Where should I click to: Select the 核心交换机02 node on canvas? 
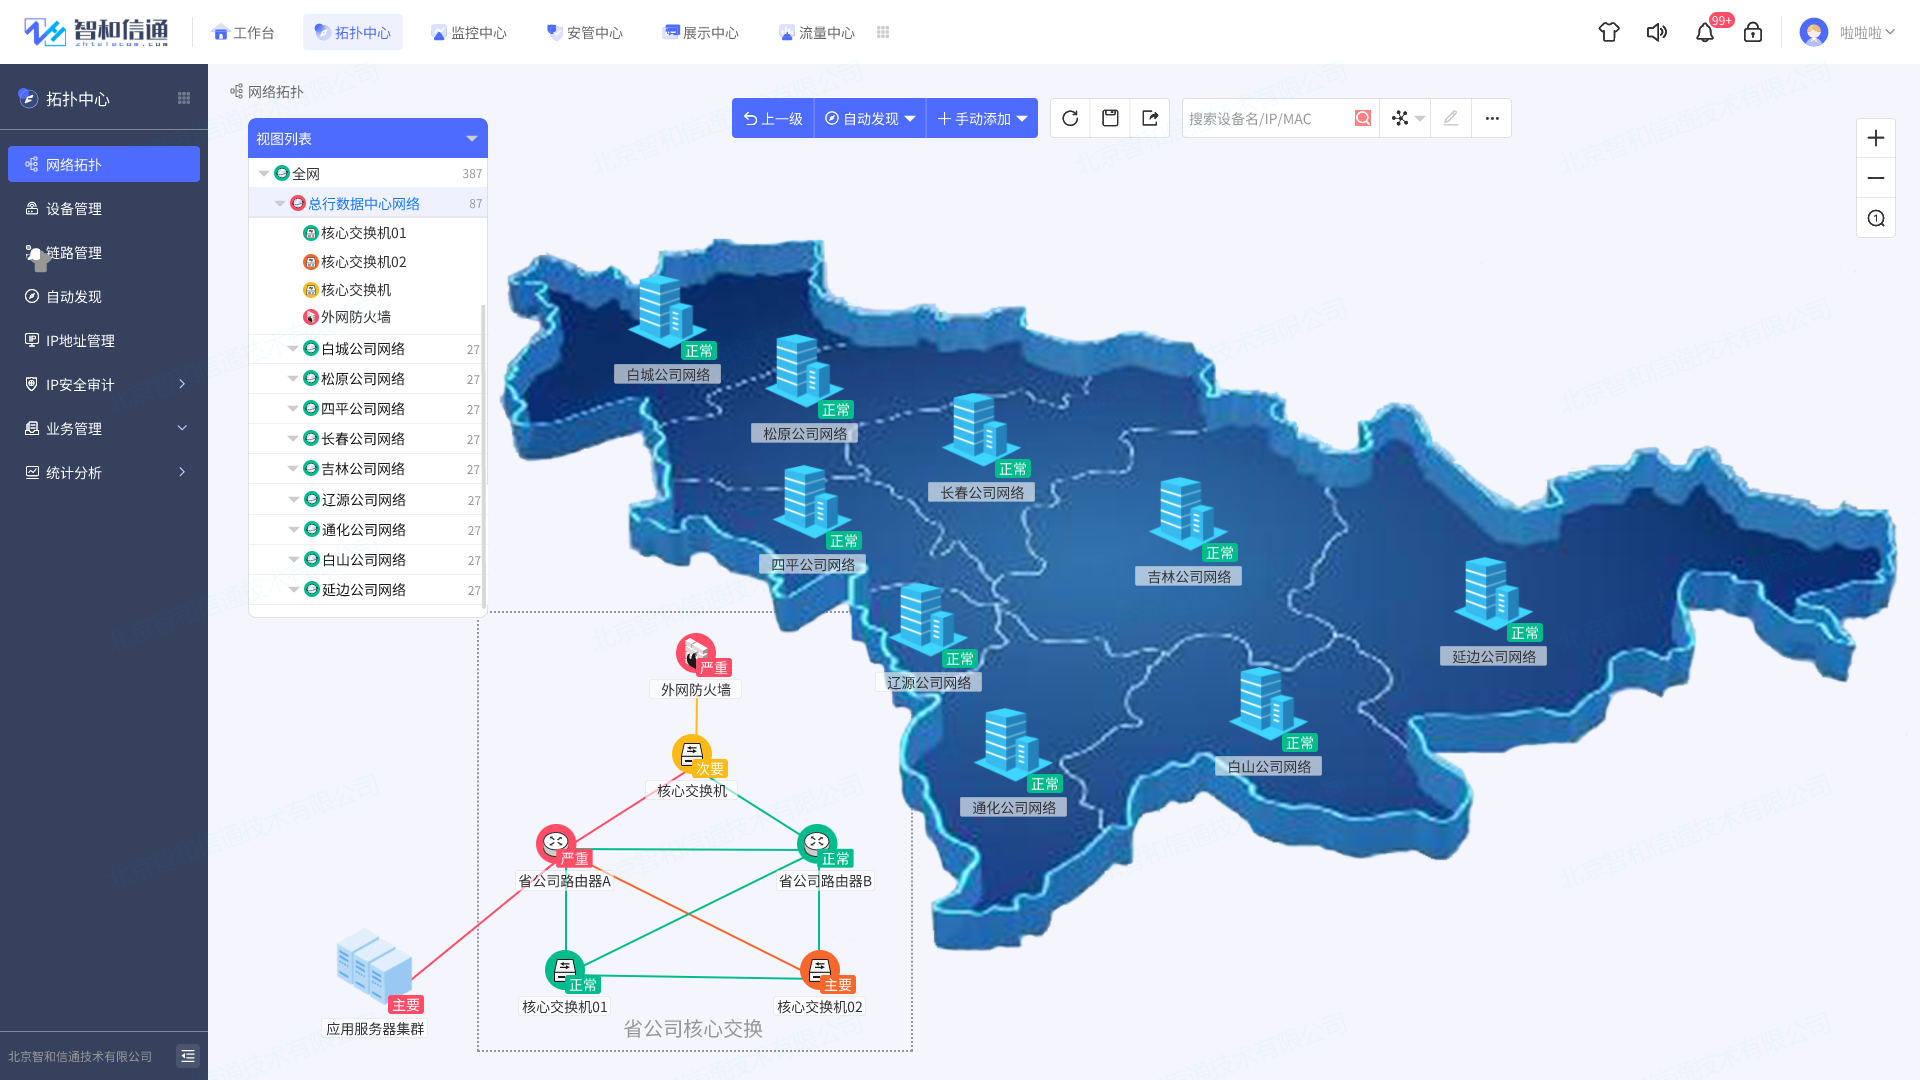point(820,970)
